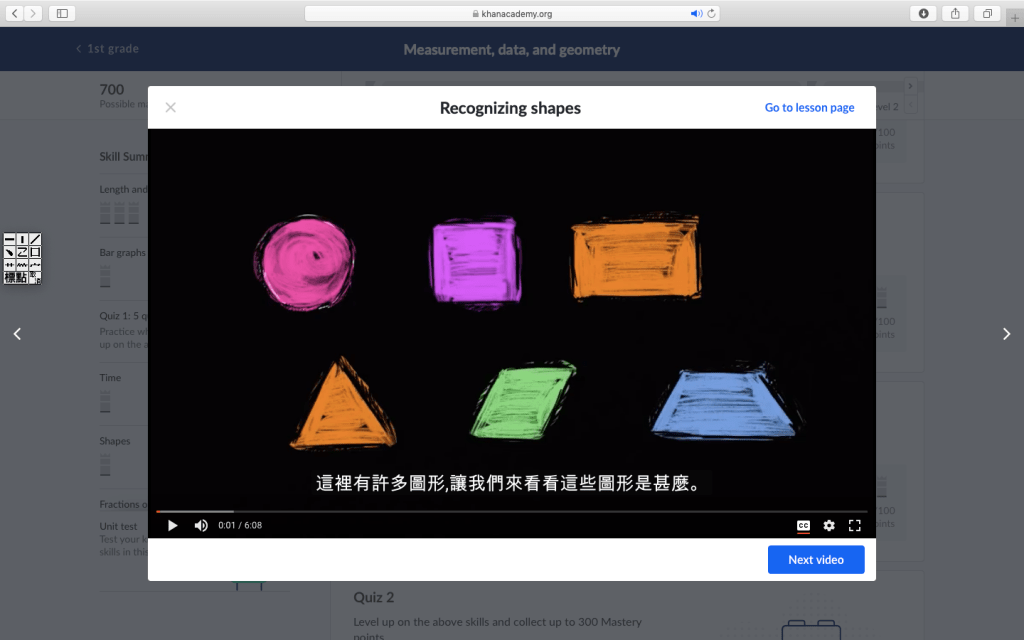Advance to the next item with the right chevron
Image resolution: width=1024 pixels, height=640 pixels.
1006,334
